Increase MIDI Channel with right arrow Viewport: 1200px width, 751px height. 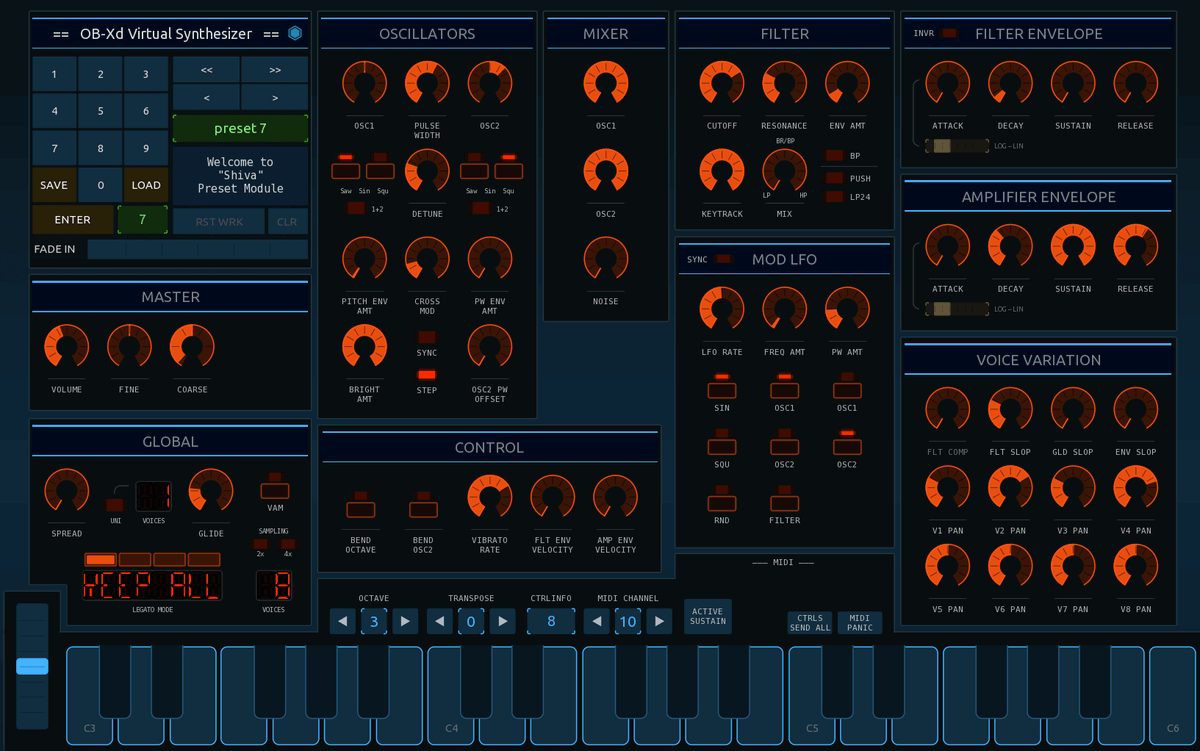(x=659, y=622)
